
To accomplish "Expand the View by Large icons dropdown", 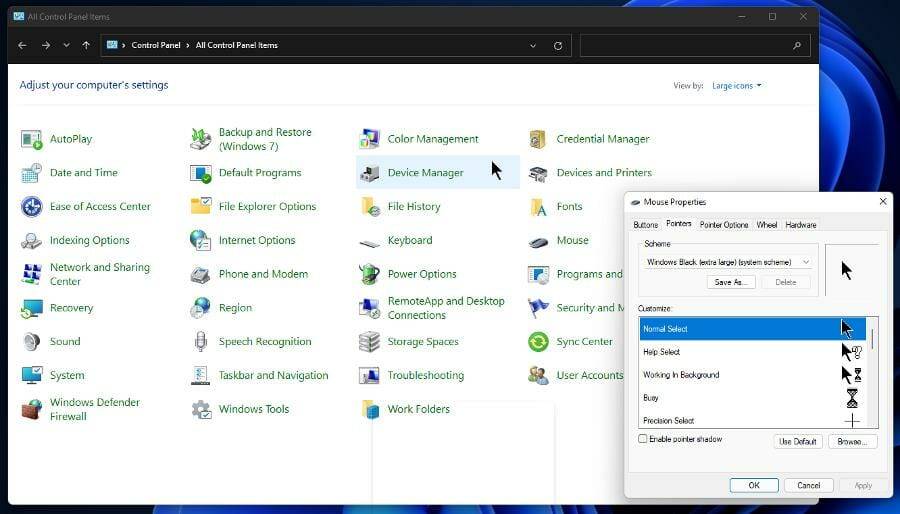I will click(x=737, y=86).
